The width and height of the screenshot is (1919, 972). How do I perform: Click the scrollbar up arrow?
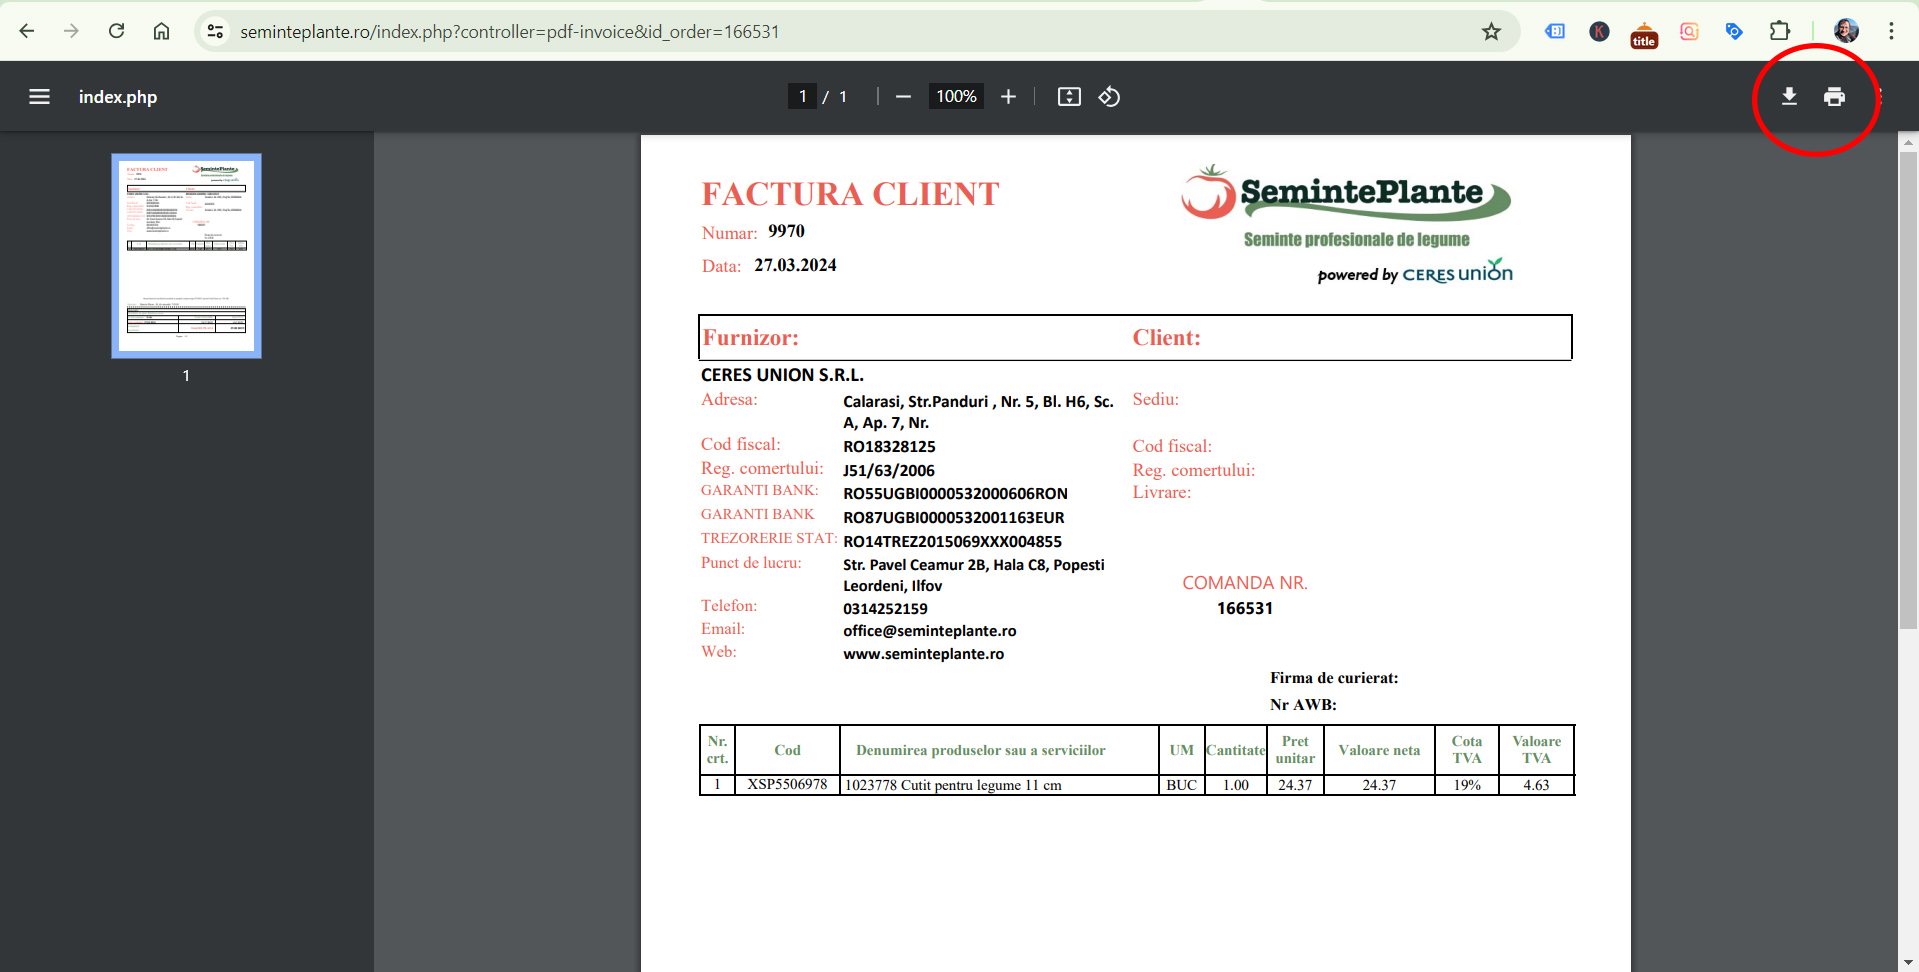coord(1908,143)
